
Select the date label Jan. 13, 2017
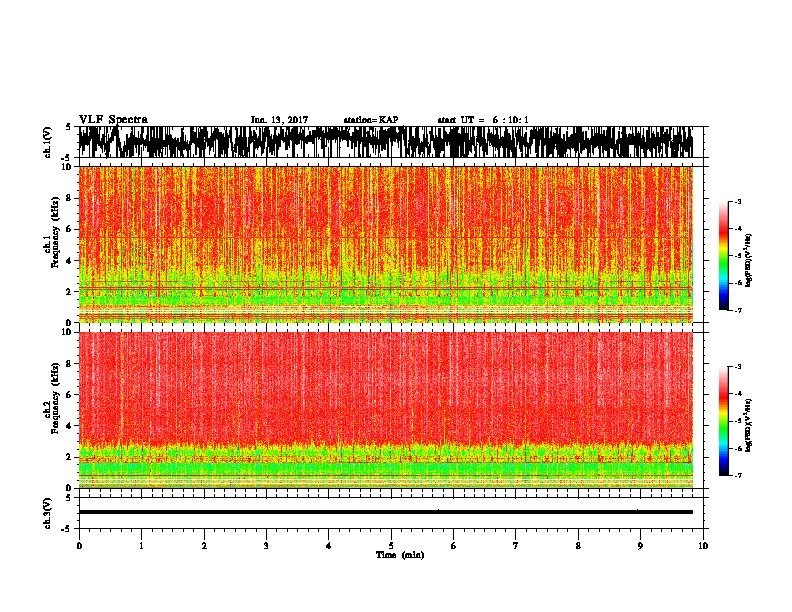pos(279,120)
